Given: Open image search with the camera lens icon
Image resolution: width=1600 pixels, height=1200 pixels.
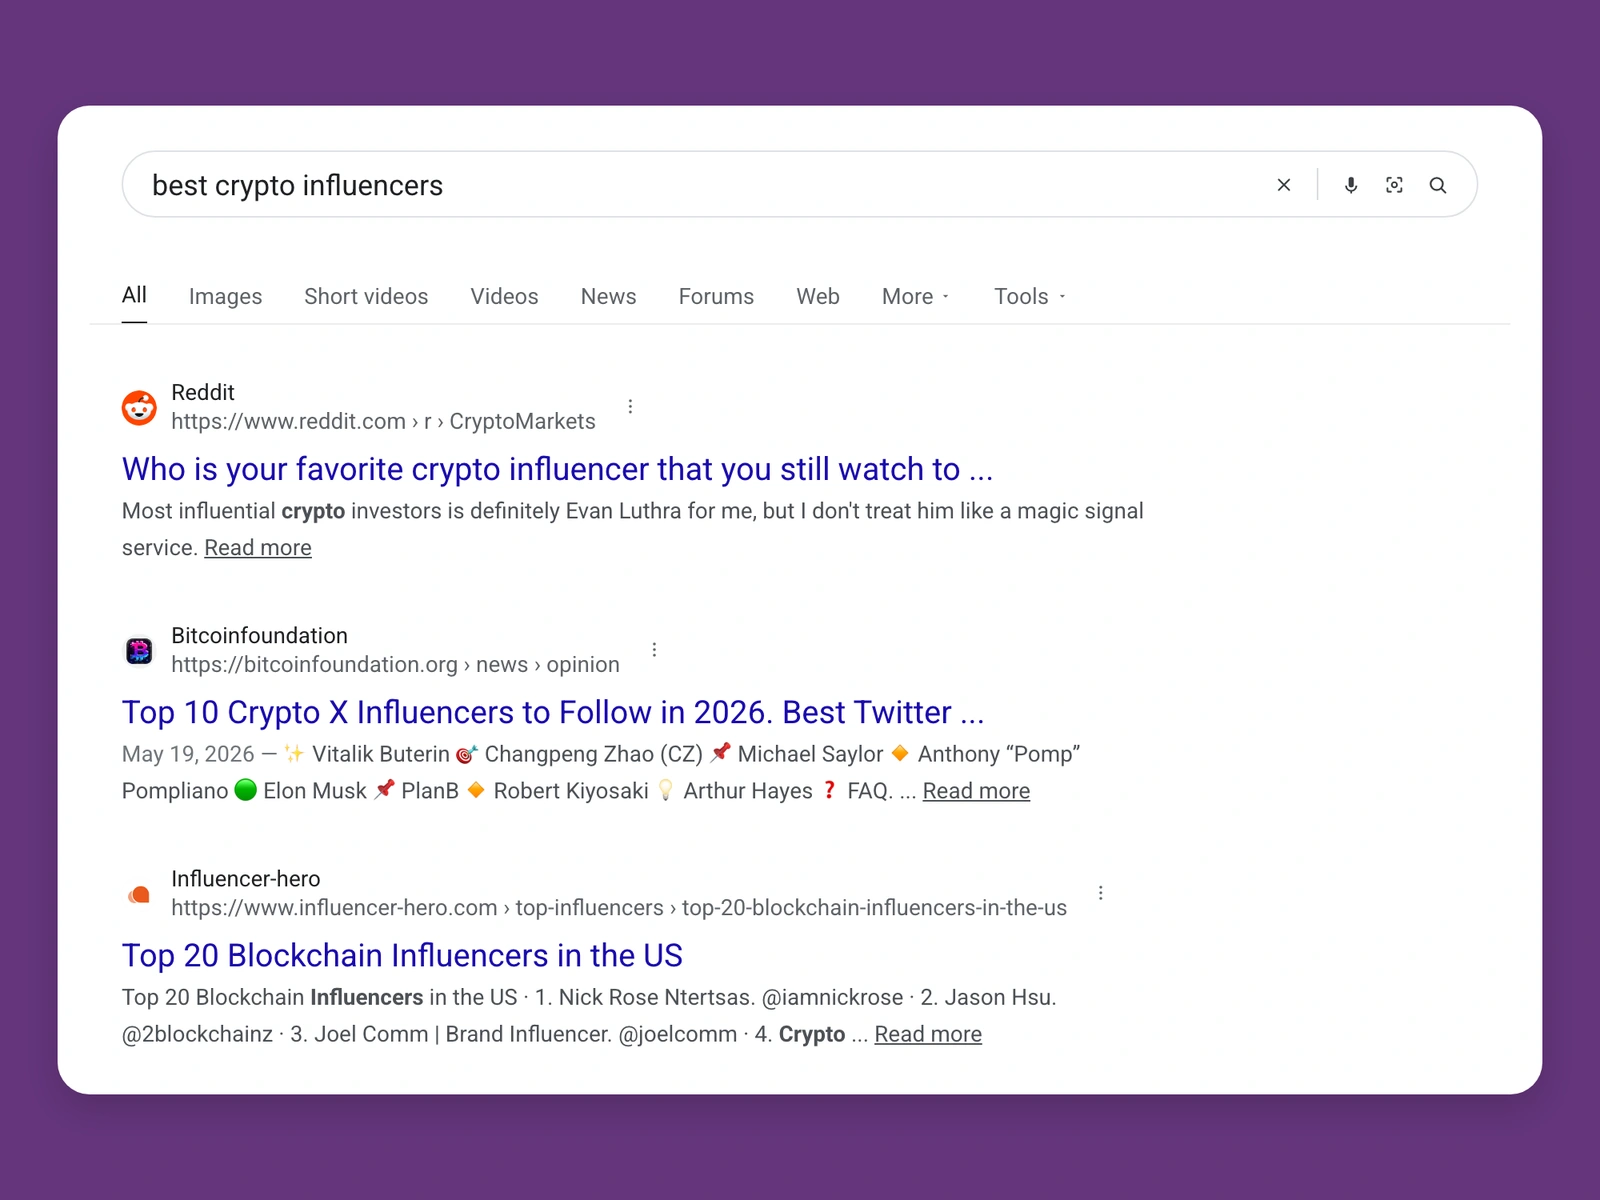Looking at the screenshot, I should [x=1394, y=185].
